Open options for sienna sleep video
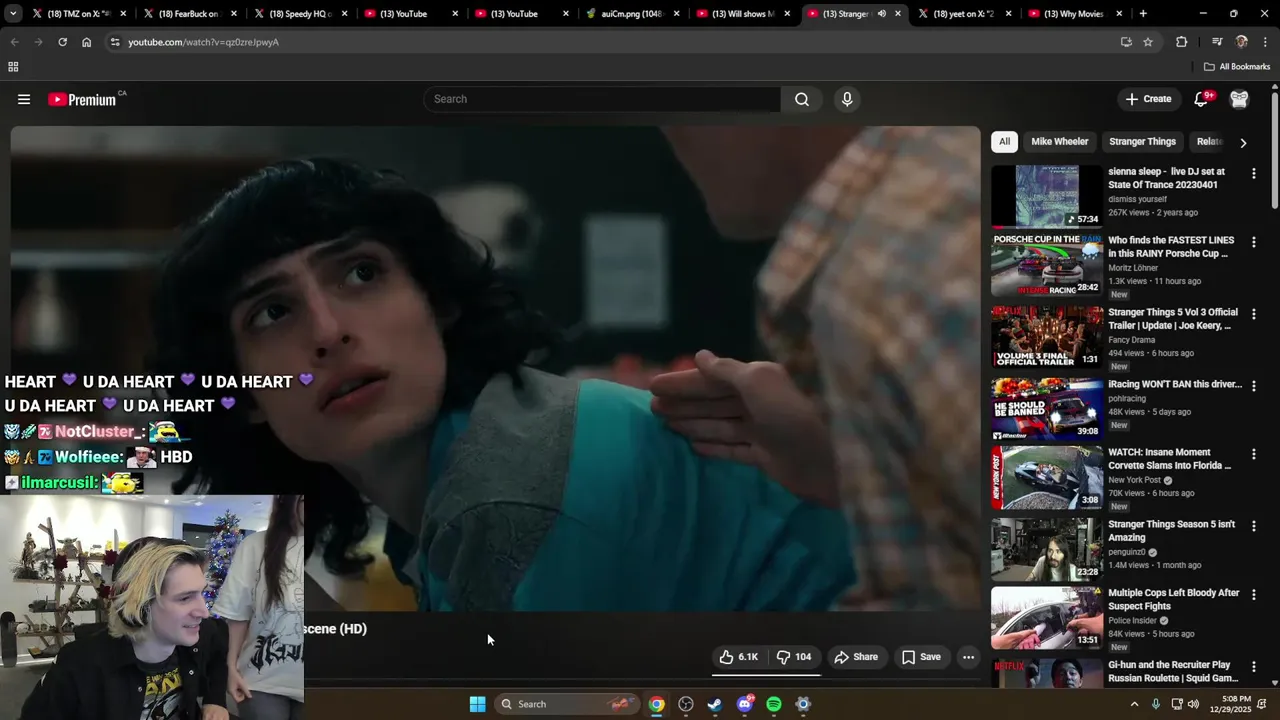Screen dimensions: 1280x720 [x=1253, y=173]
